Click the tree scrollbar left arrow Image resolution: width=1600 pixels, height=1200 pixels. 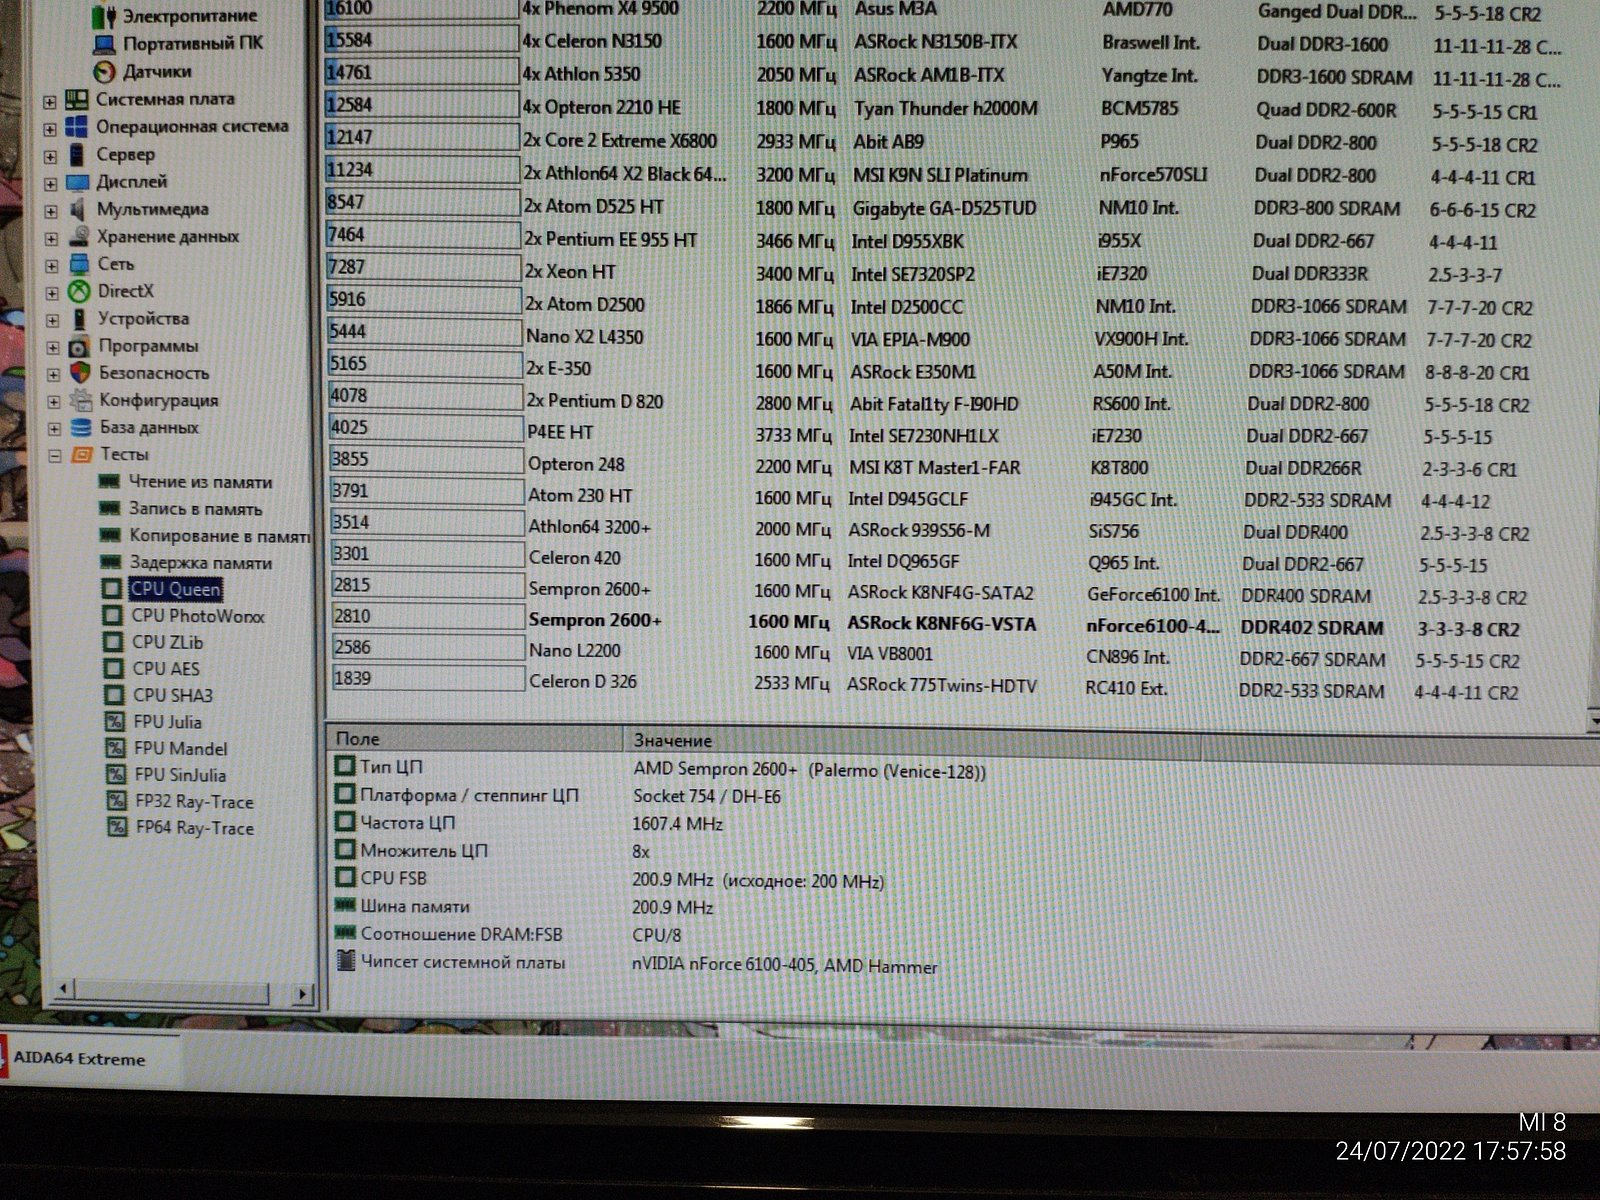64,990
